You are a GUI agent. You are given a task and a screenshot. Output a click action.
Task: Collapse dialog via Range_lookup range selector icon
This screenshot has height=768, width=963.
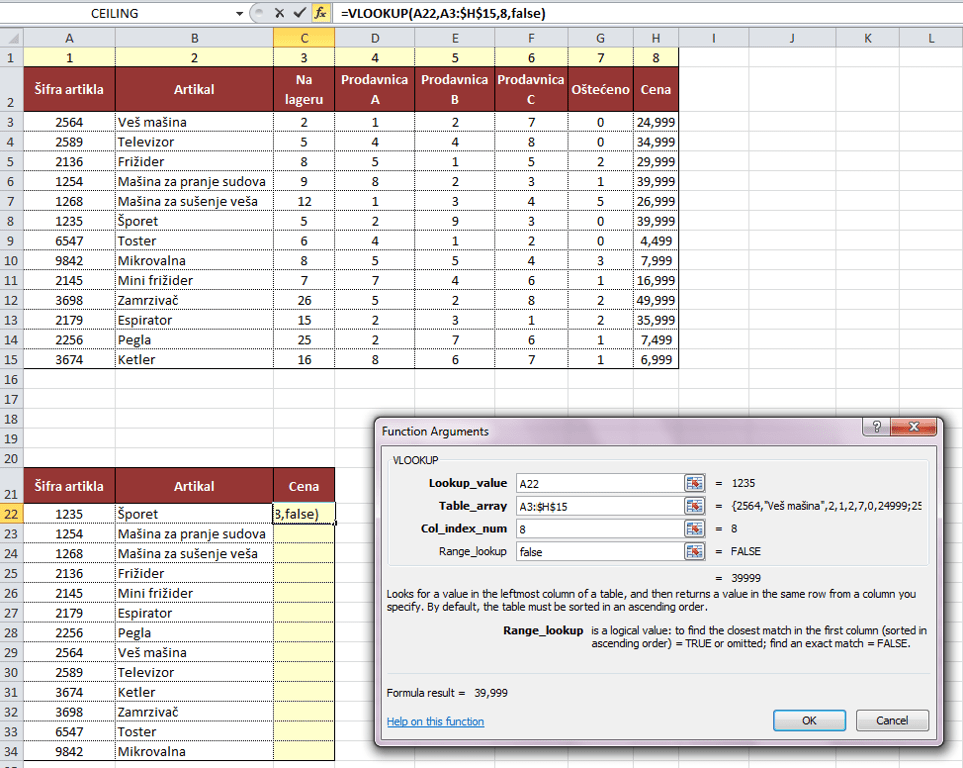pyautogui.click(x=694, y=552)
